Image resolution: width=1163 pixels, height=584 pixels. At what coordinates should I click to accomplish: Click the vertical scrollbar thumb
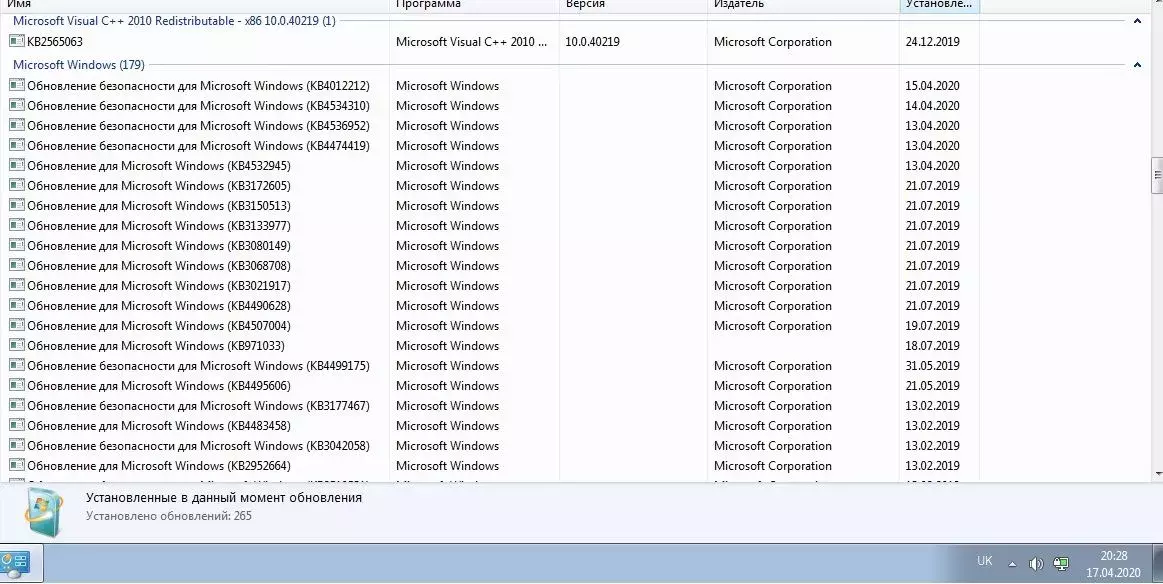[x=1157, y=175]
